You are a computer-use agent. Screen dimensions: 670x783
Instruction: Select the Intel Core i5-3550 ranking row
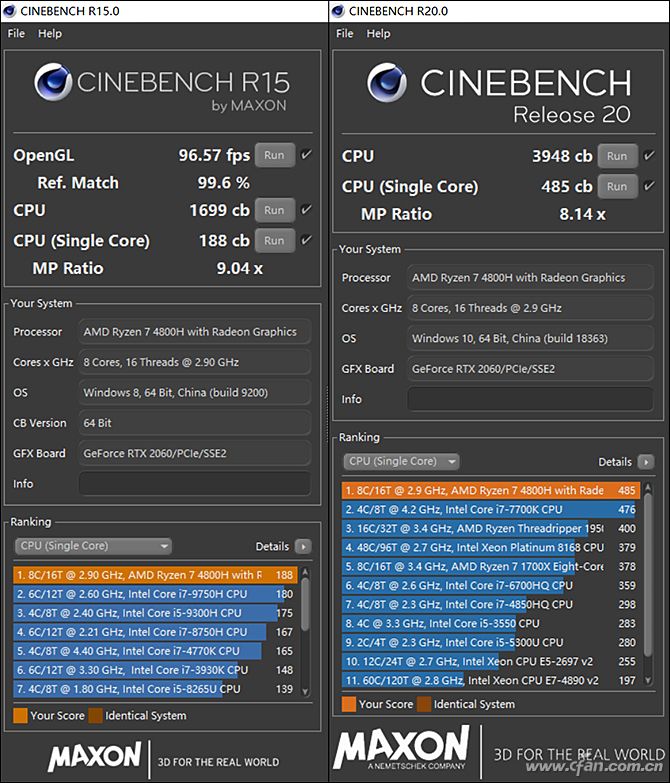pos(491,623)
